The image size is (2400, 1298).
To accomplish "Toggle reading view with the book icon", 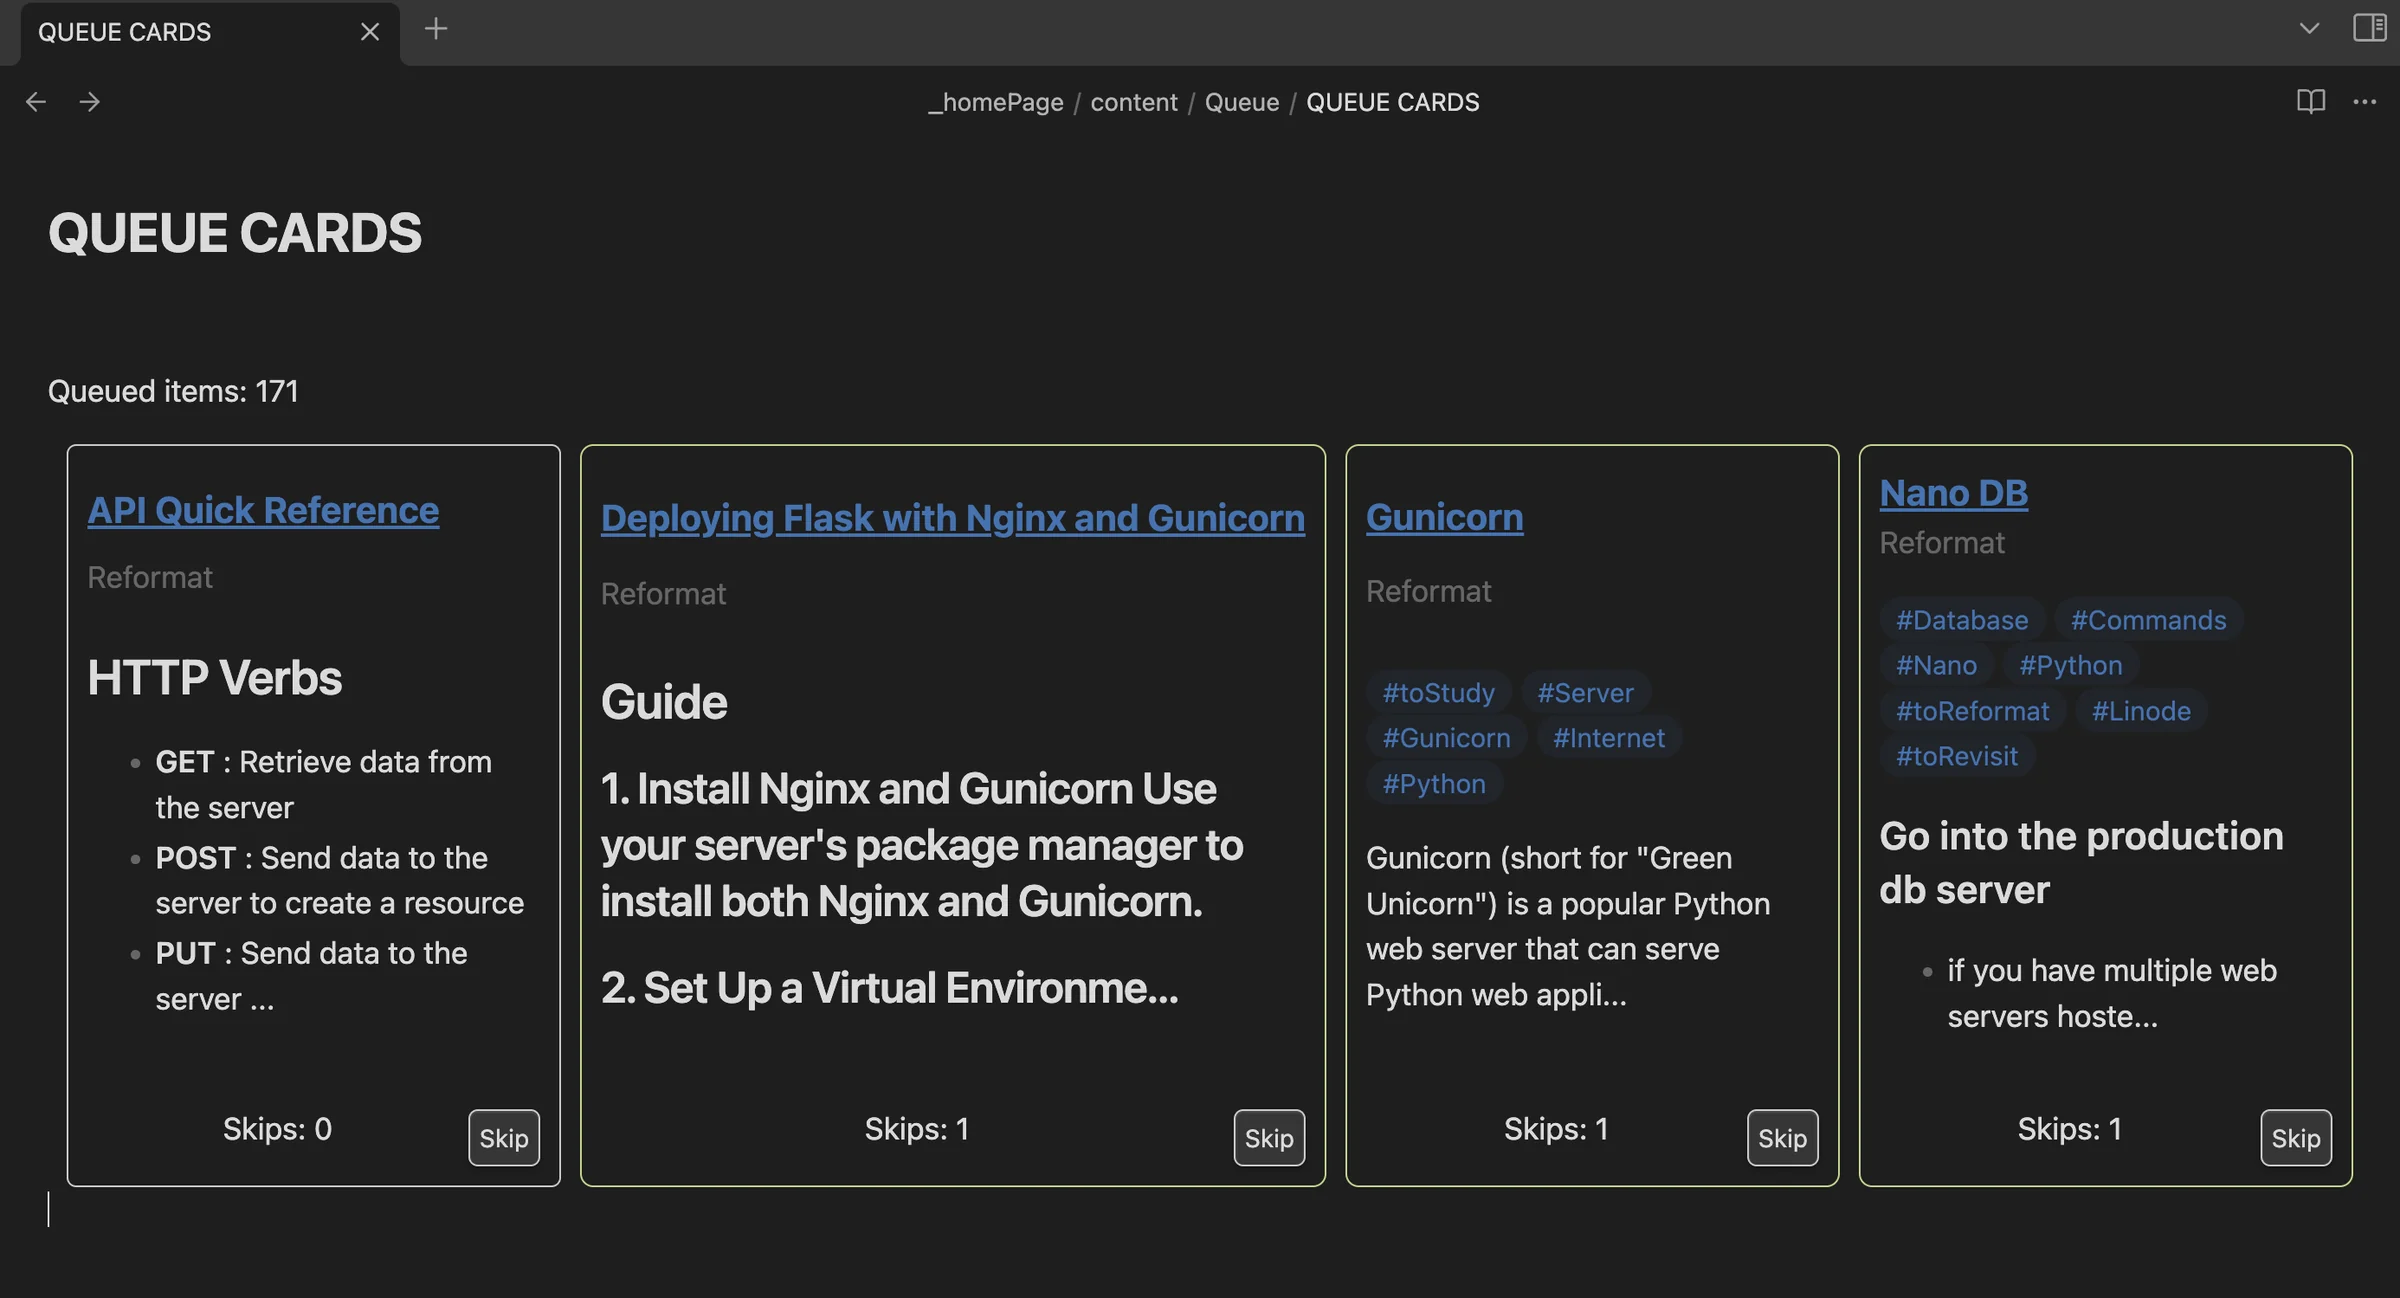I will point(2312,101).
